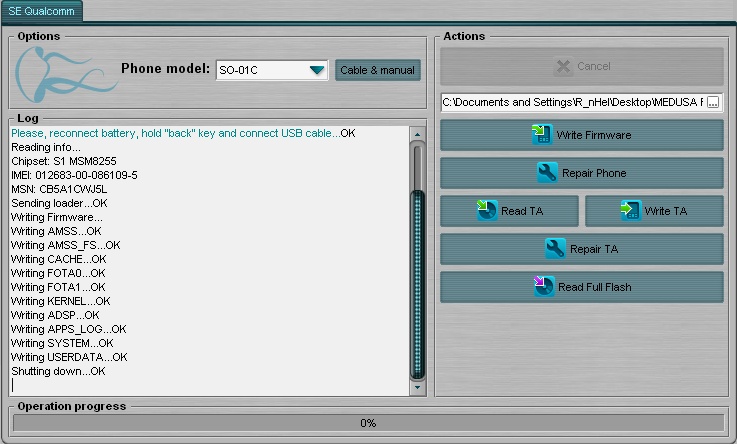
Task: Click the X icon on Cancel
Action: tap(563, 66)
